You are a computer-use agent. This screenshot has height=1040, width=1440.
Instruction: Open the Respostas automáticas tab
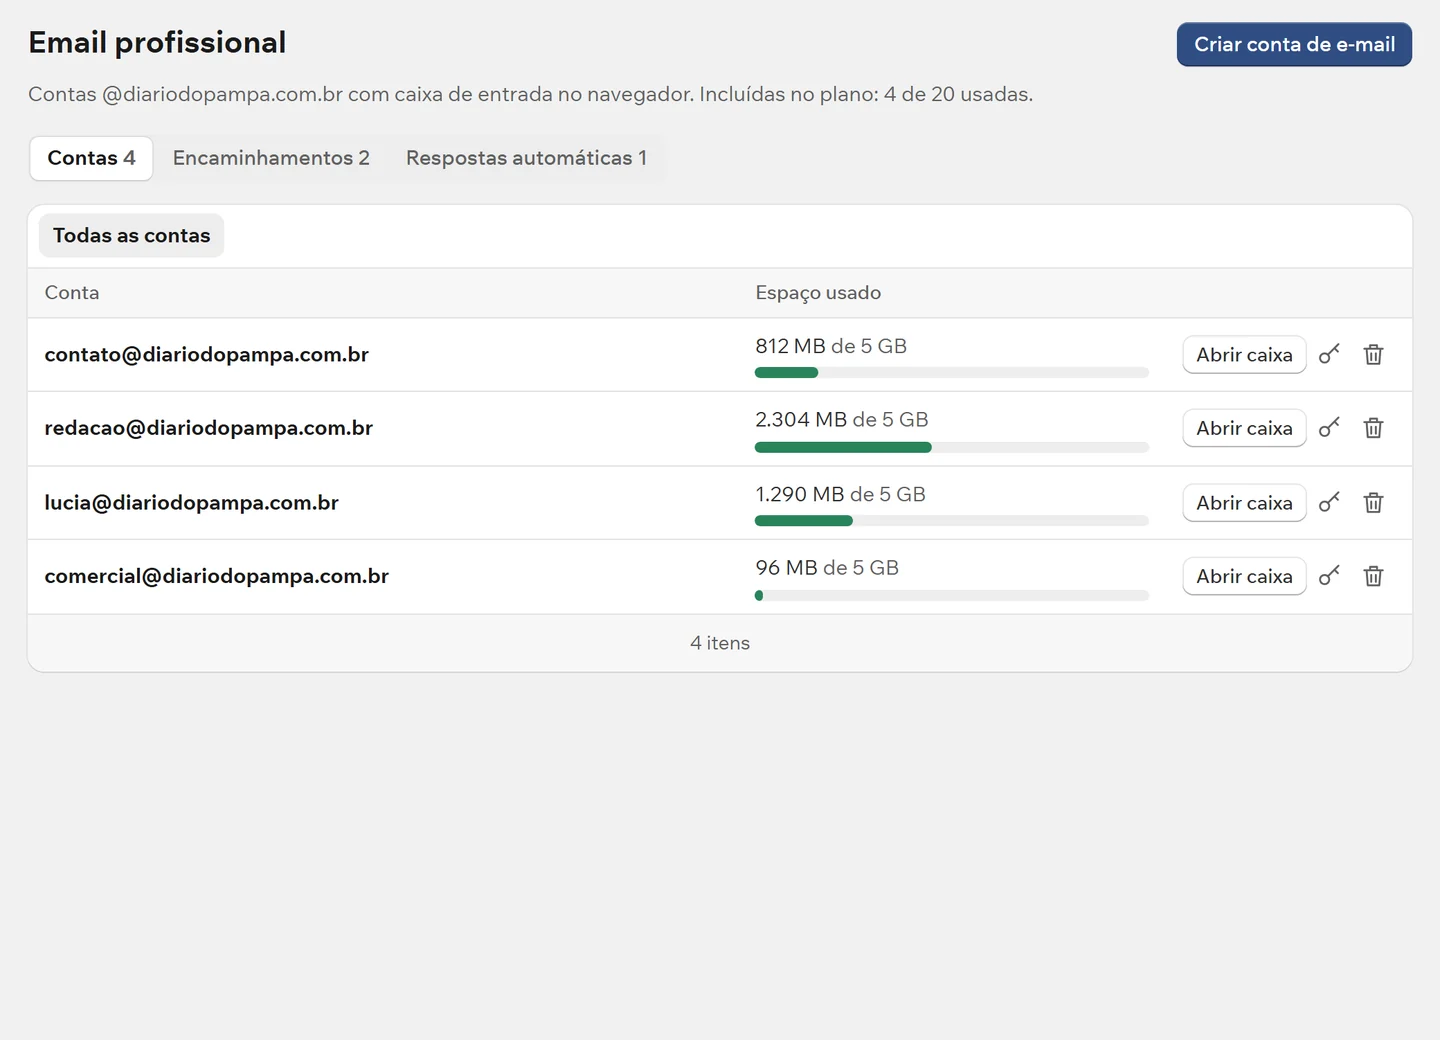point(526,158)
